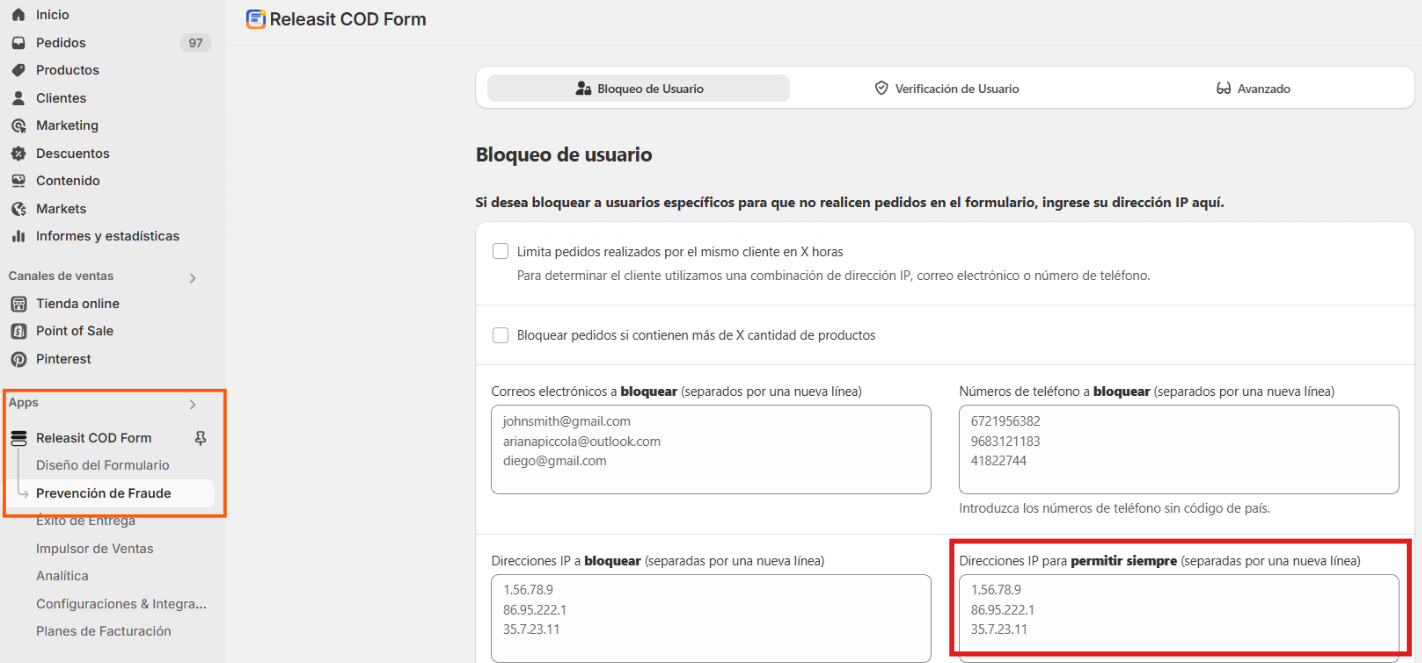Click the Correos electrónicos a bloquear label
The width and height of the screenshot is (1422, 663).
coord(676,391)
